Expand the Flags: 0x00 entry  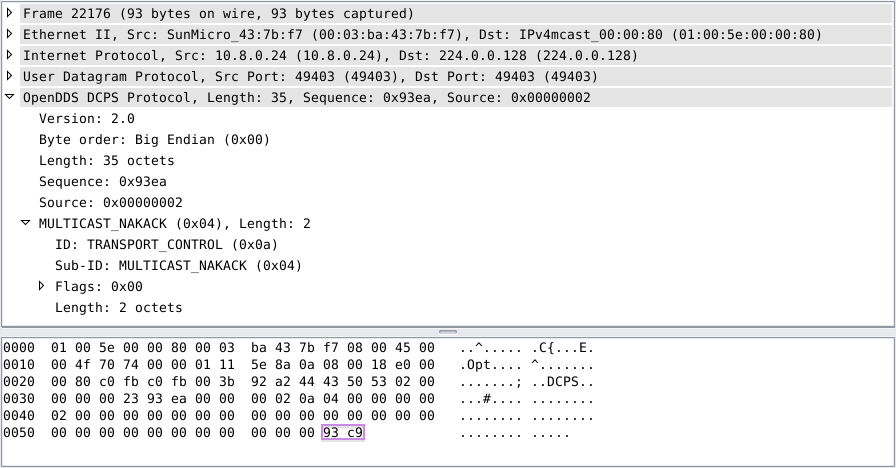click(41, 286)
